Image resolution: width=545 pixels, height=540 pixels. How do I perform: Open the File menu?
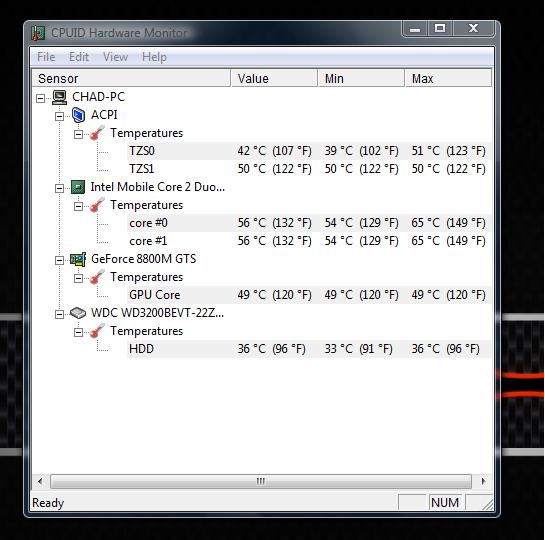tap(46, 57)
